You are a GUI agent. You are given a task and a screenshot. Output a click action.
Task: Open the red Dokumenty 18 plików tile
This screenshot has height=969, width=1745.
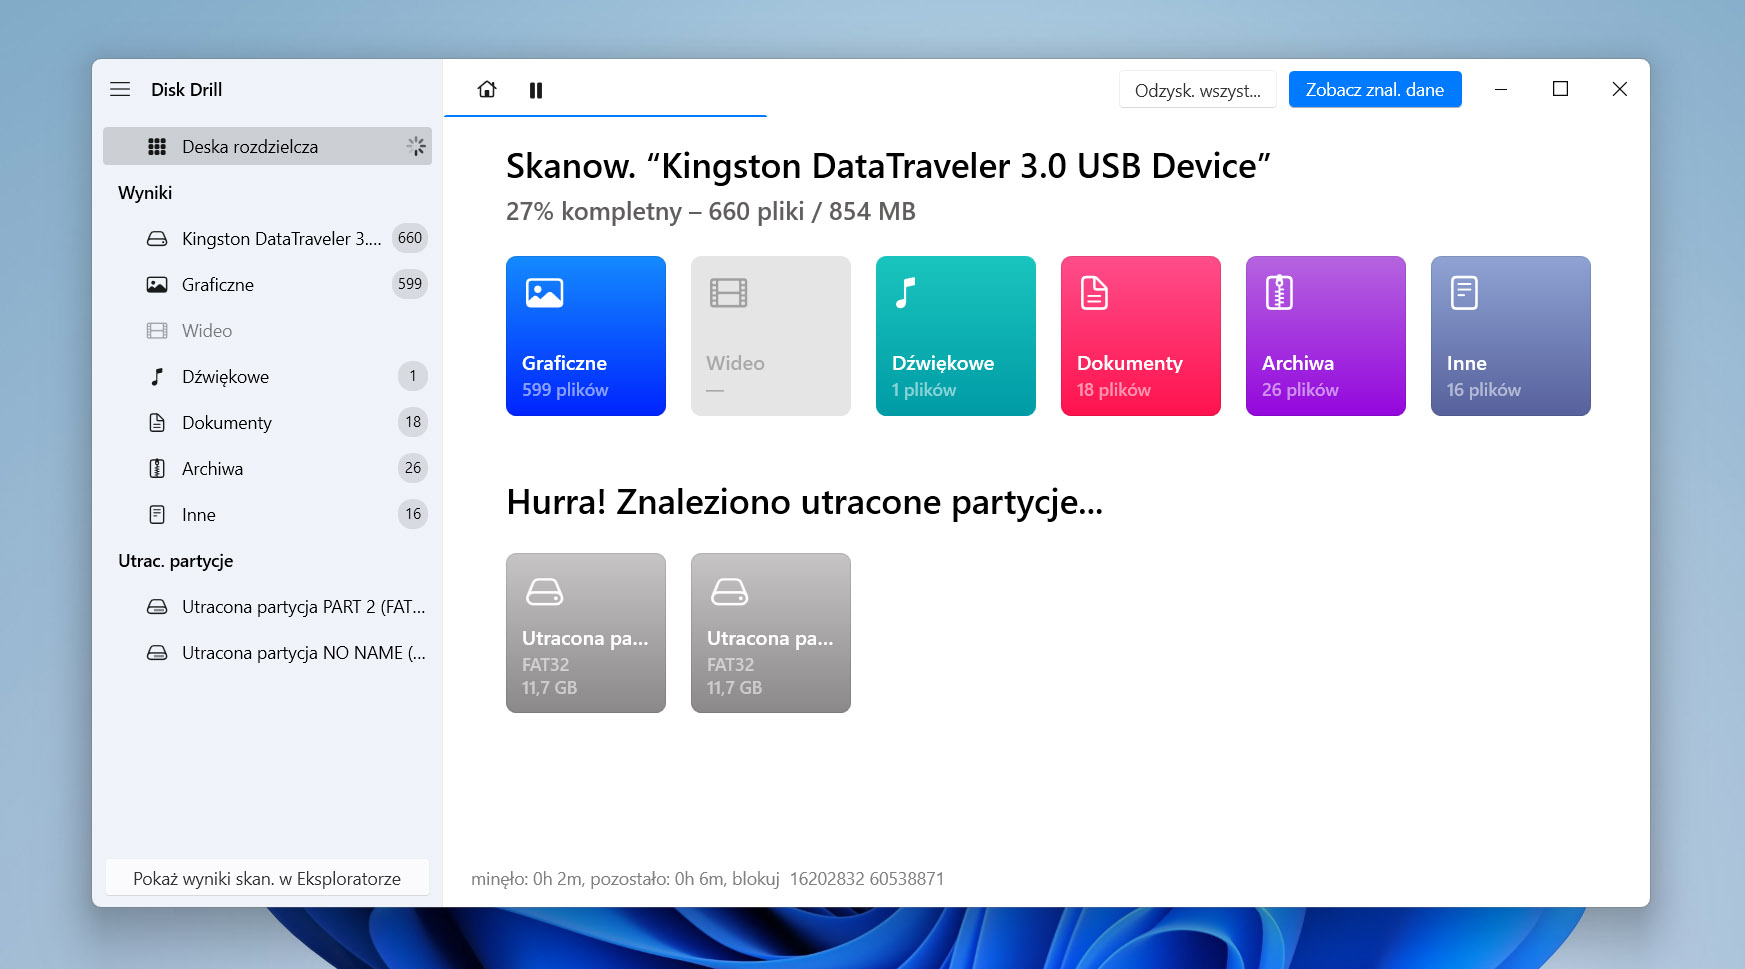1141,336
